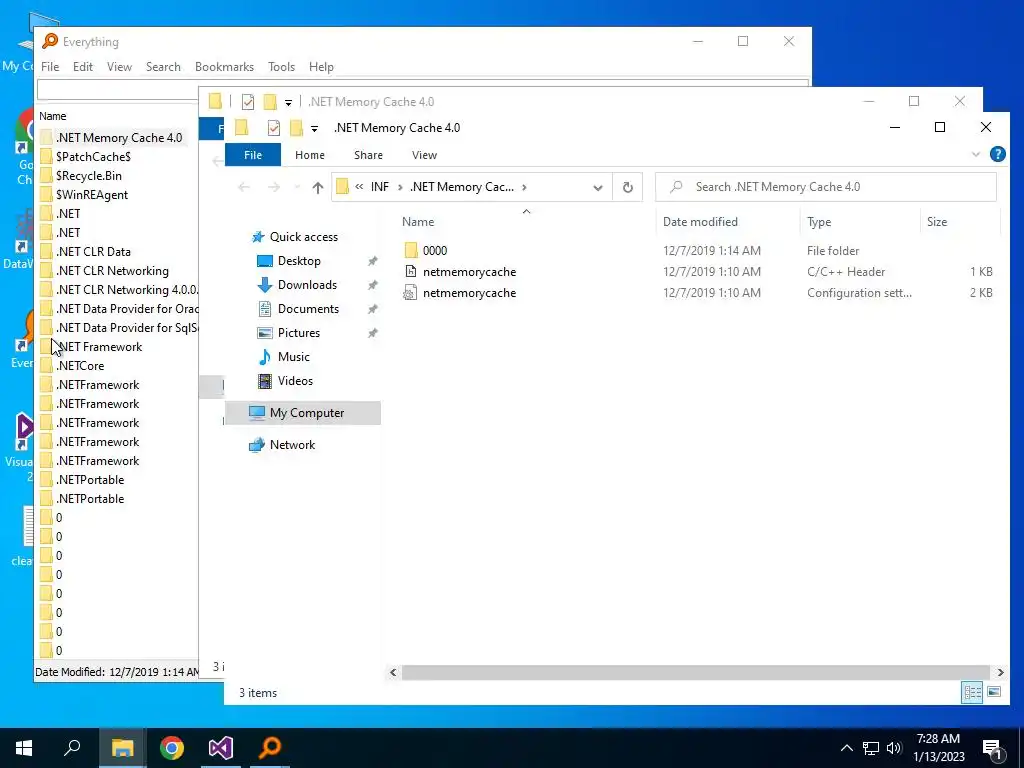Viewport: 1024px width, 768px height.
Task: Open Bookmarks menu in Everything
Action: click(x=224, y=67)
